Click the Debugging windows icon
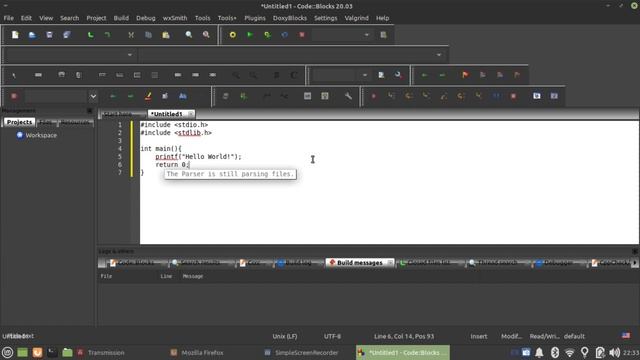The height and width of the screenshot is (360, 640). 537,96
